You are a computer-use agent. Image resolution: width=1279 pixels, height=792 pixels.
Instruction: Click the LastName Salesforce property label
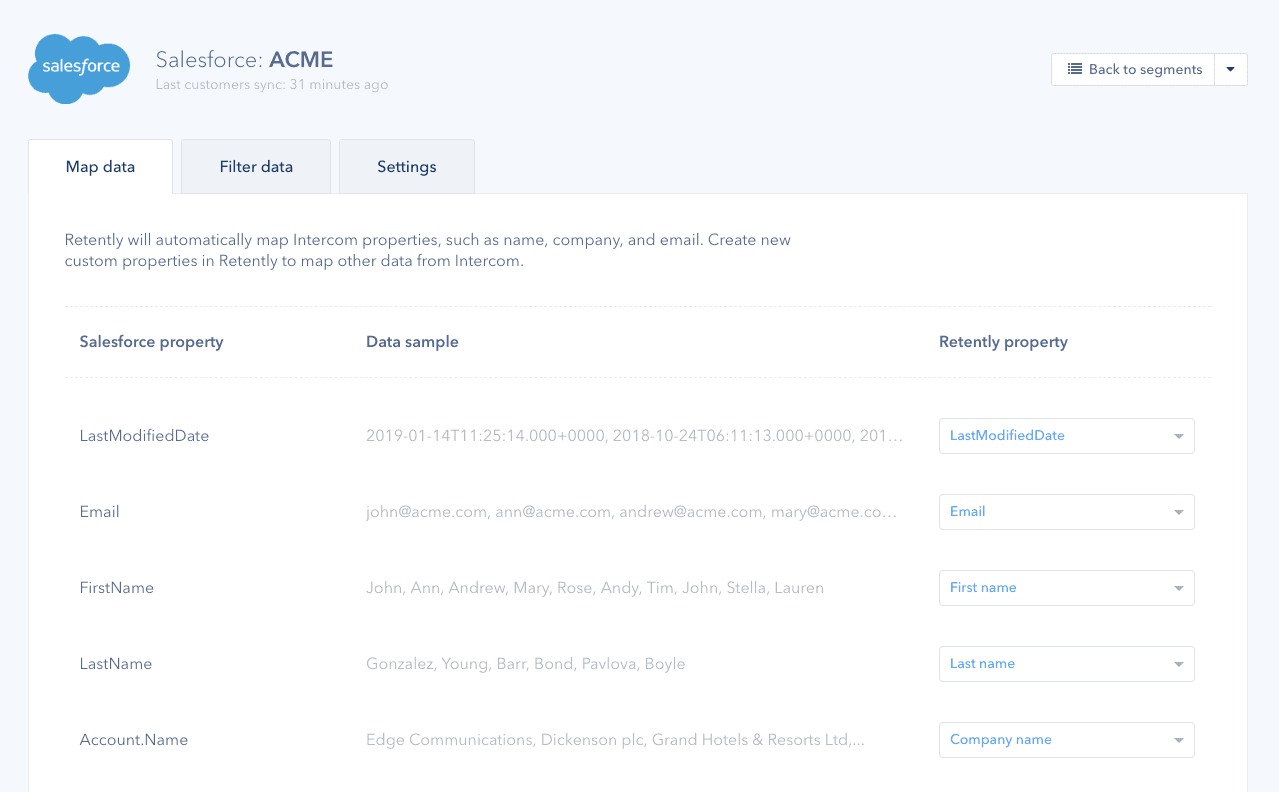tap(115, 664)
